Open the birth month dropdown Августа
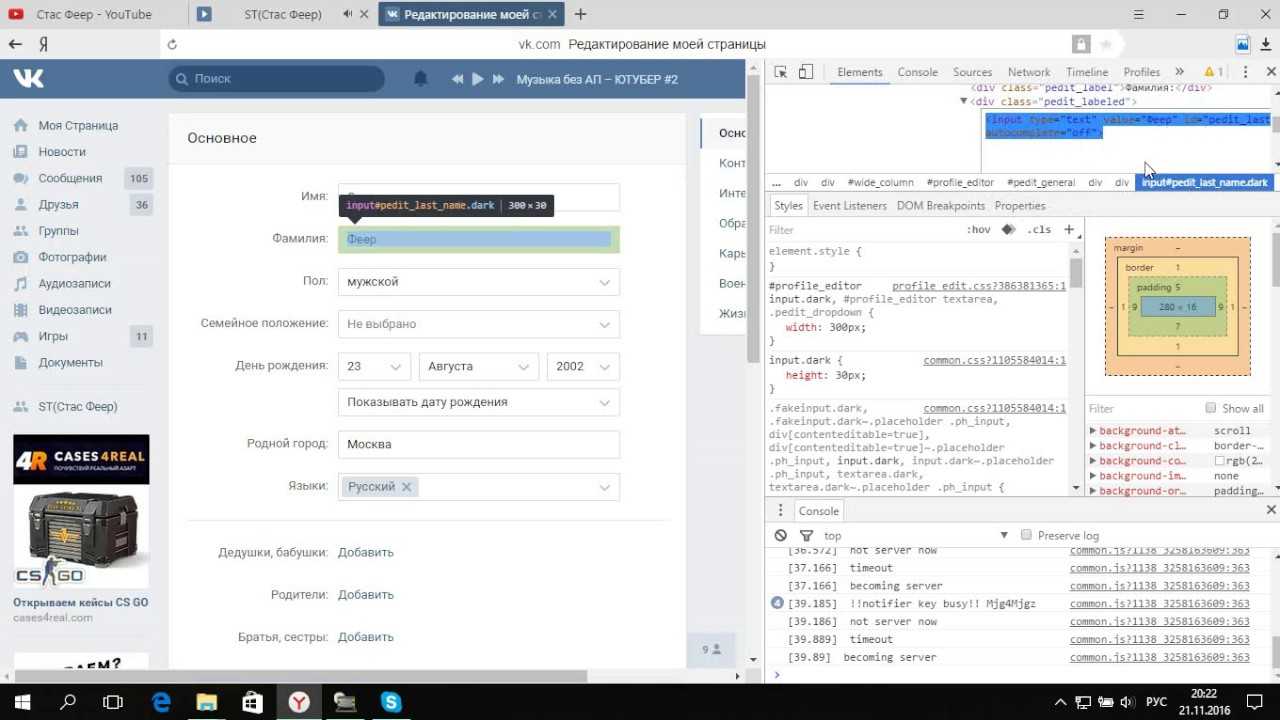The height and width of the screenshot is (720, 1280). pos(479,366)
